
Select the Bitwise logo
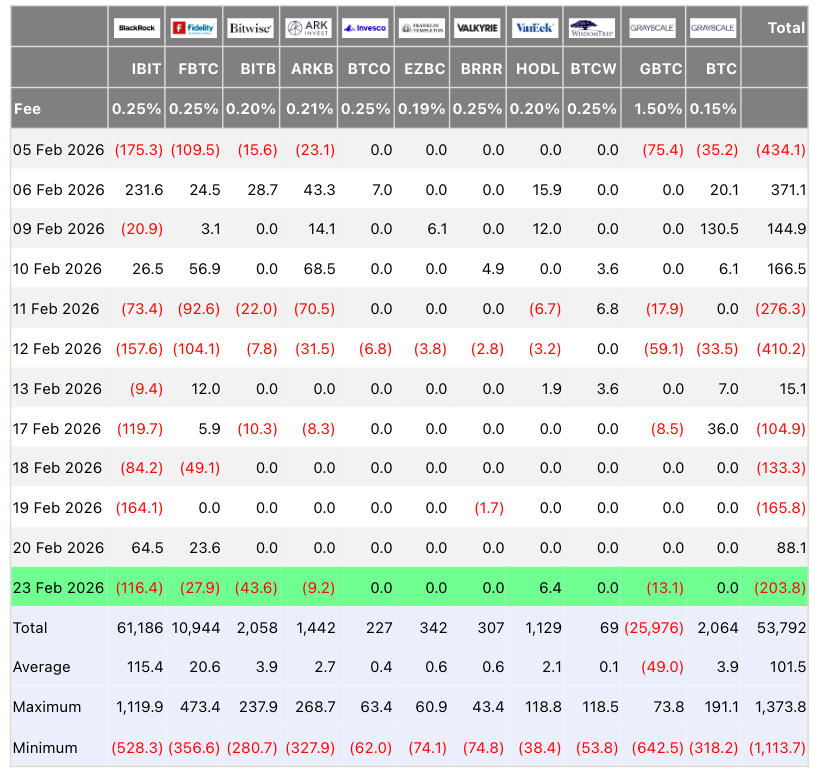point(250,28)
